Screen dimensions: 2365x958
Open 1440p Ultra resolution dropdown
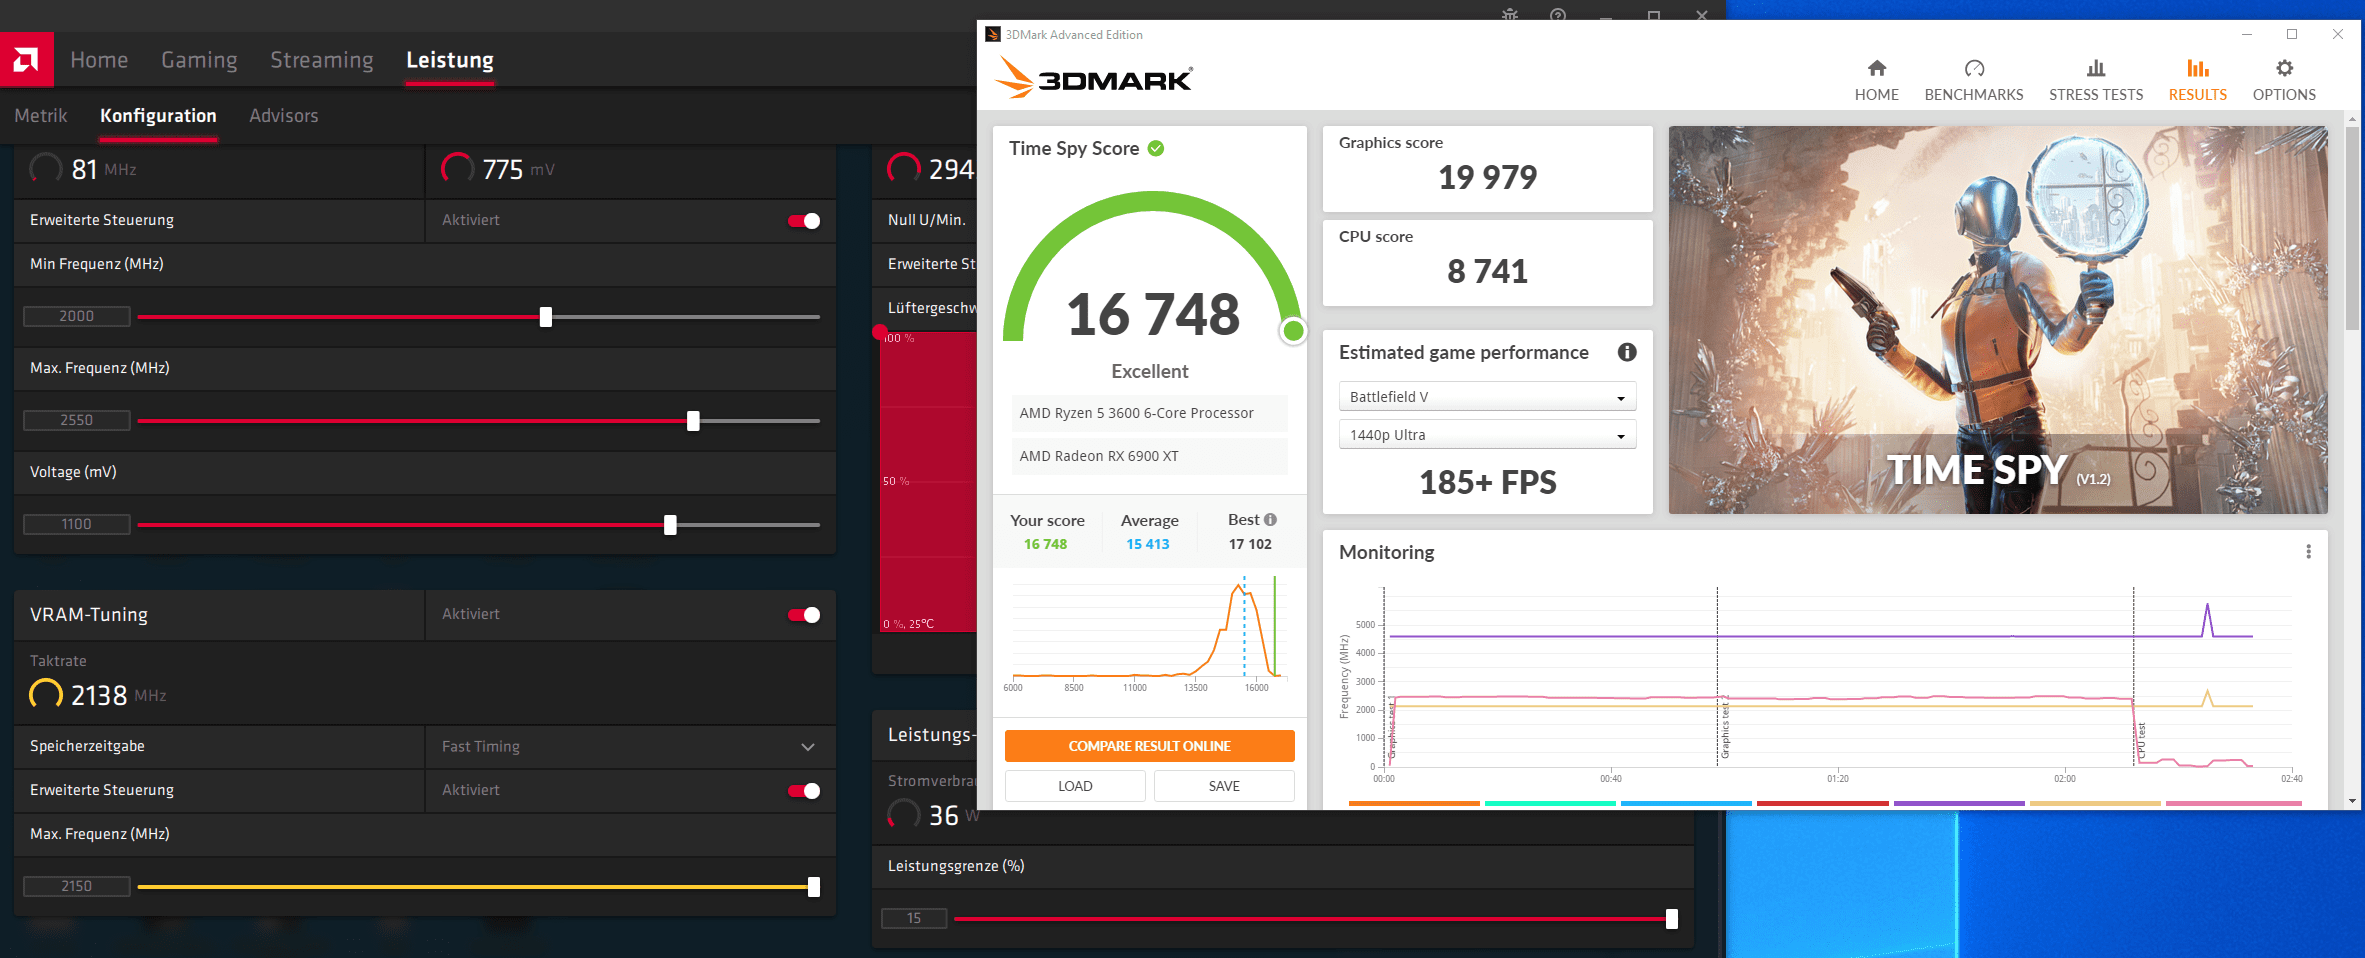(x=1487, y=435)
